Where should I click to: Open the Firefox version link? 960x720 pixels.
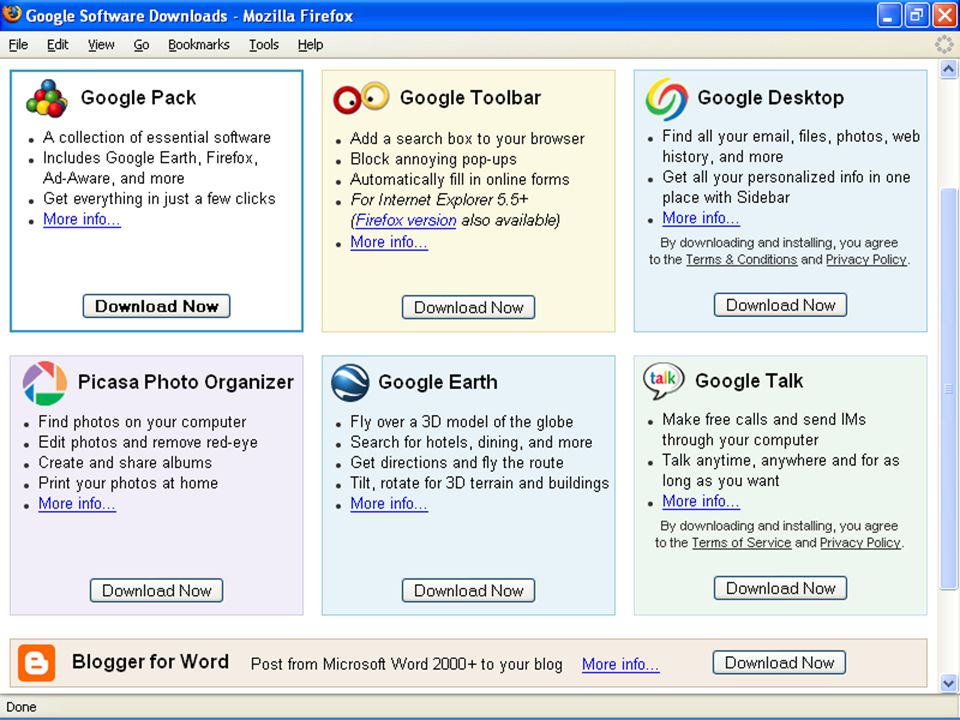tap(406, 220)
